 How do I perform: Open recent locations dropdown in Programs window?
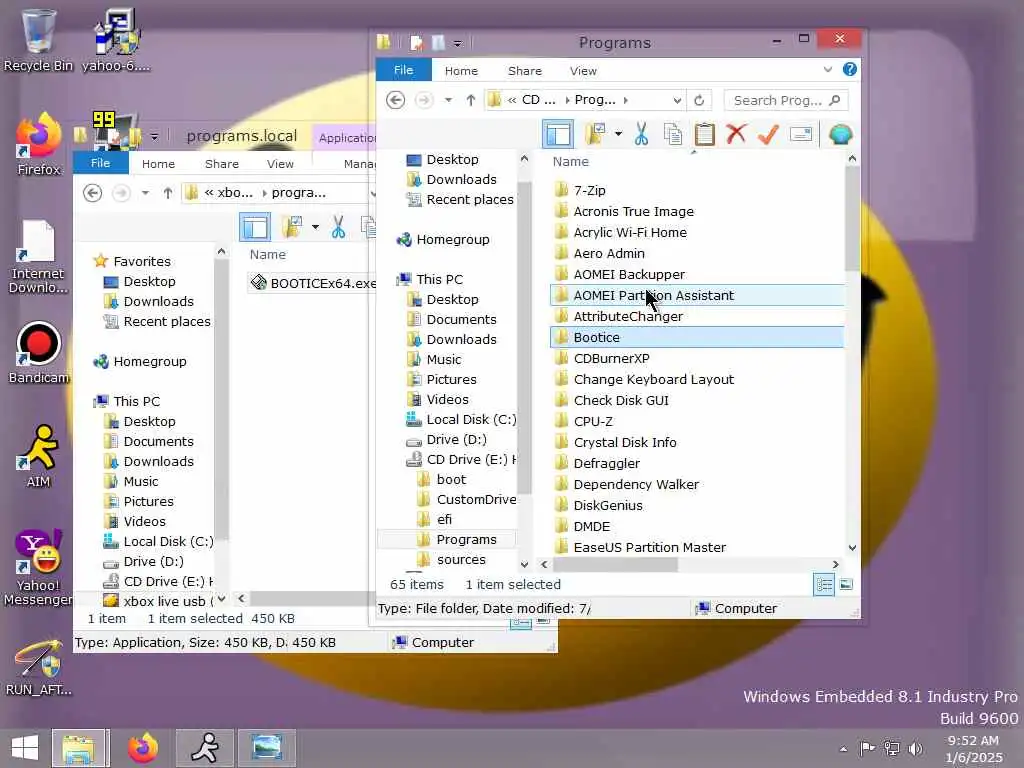448,100
